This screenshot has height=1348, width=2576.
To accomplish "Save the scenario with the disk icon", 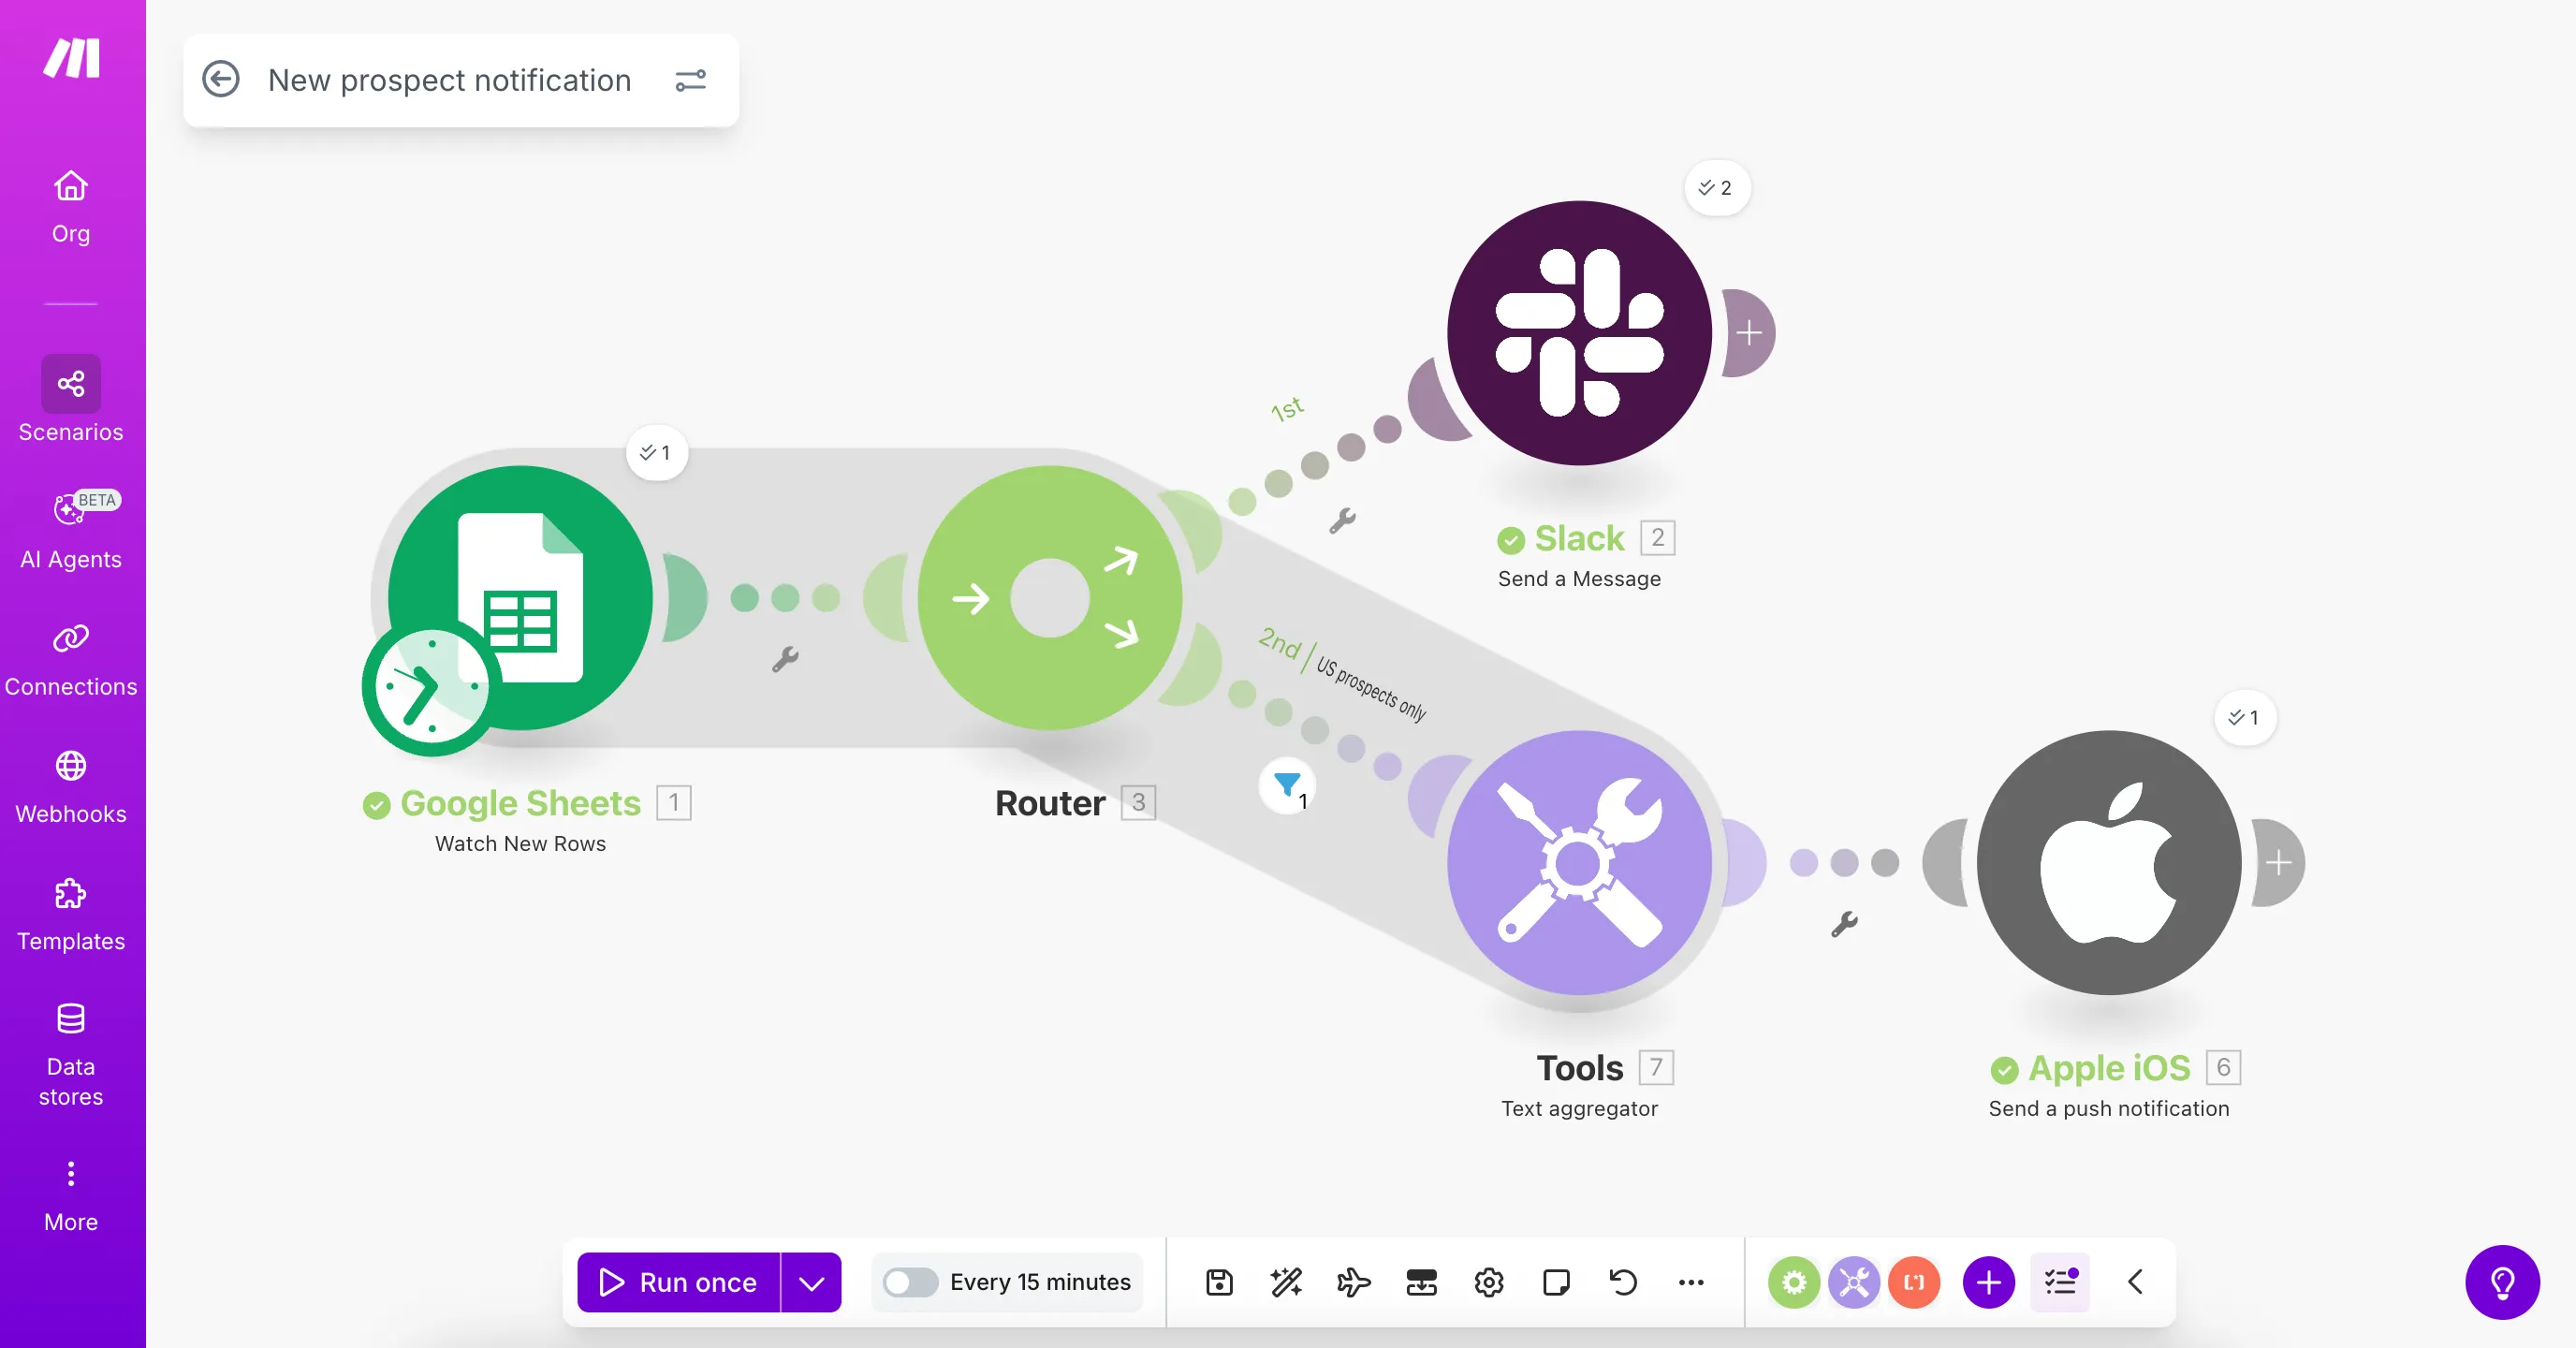I will 1219,1282.
